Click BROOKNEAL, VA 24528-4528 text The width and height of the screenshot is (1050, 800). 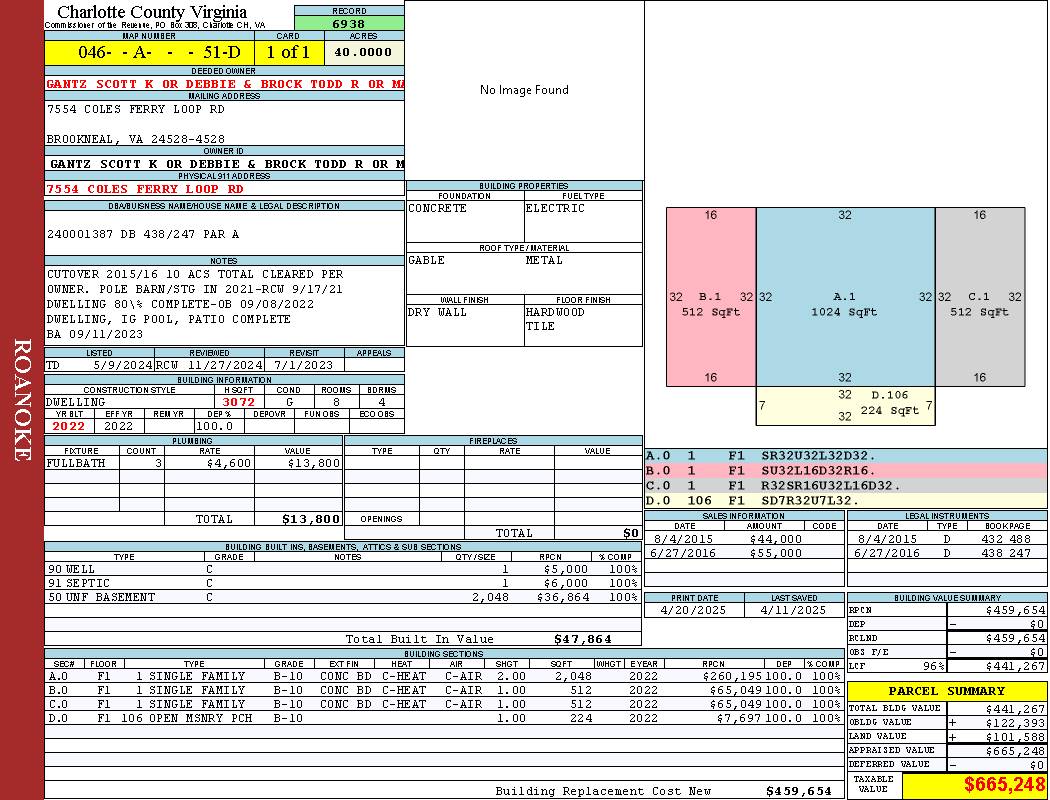136,139
